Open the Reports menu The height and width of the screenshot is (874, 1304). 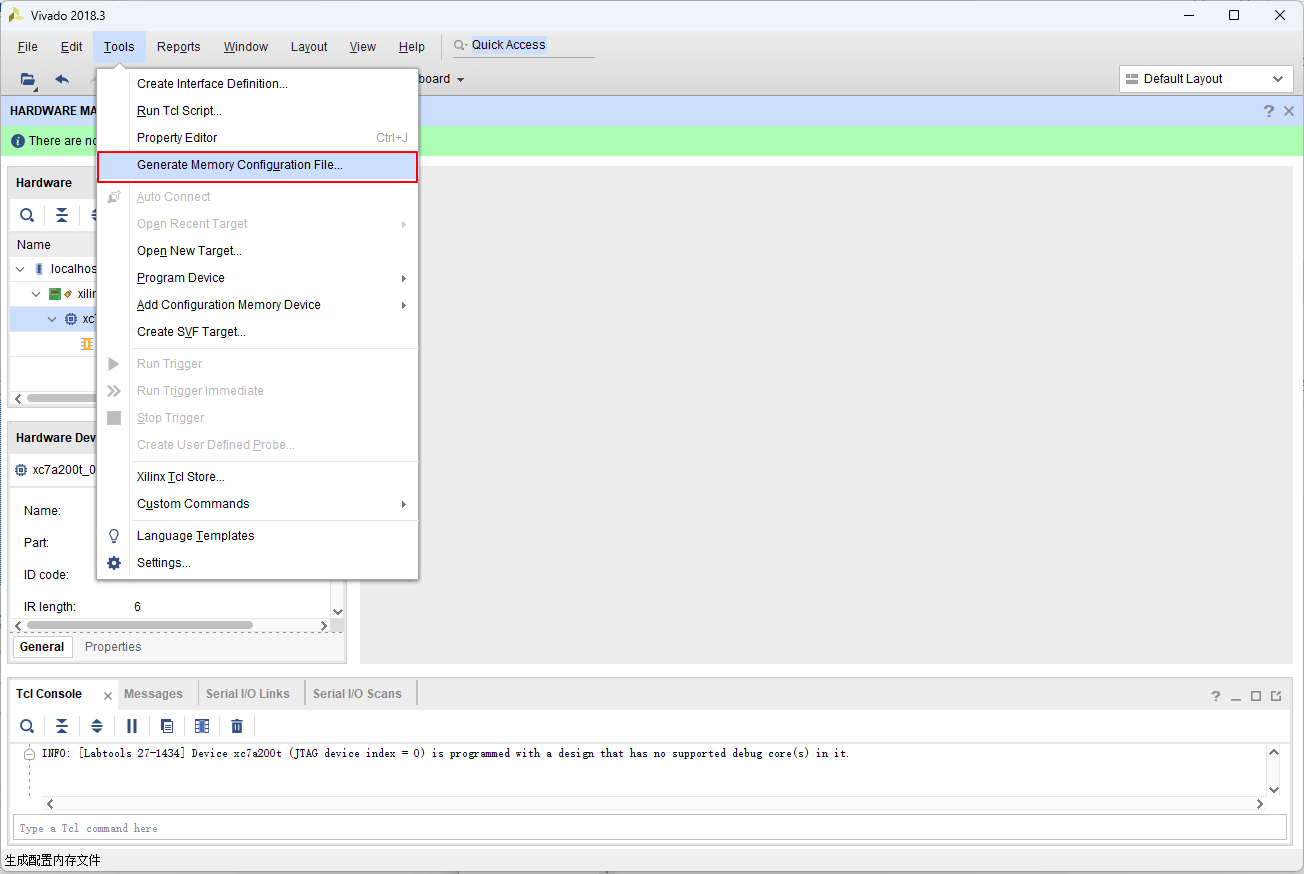tap(179, 47)
